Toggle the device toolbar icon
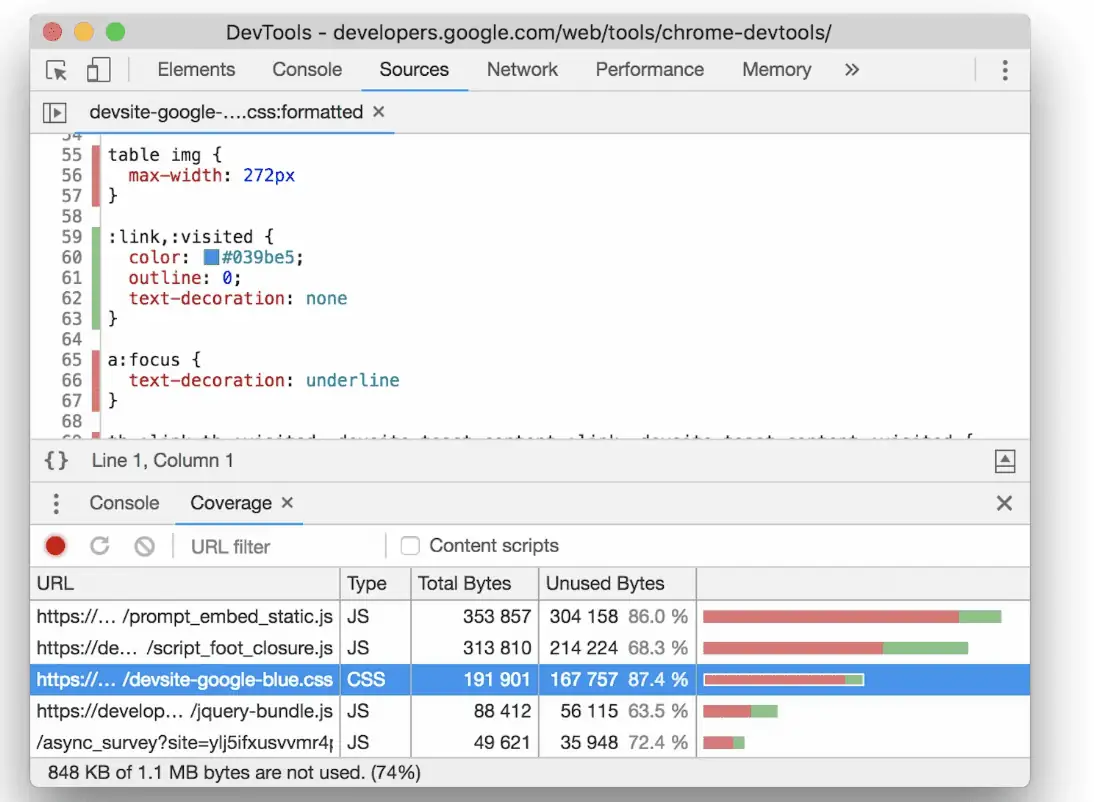The height and width of the screenshot is (802, 1094). click(x=97, y=70)
